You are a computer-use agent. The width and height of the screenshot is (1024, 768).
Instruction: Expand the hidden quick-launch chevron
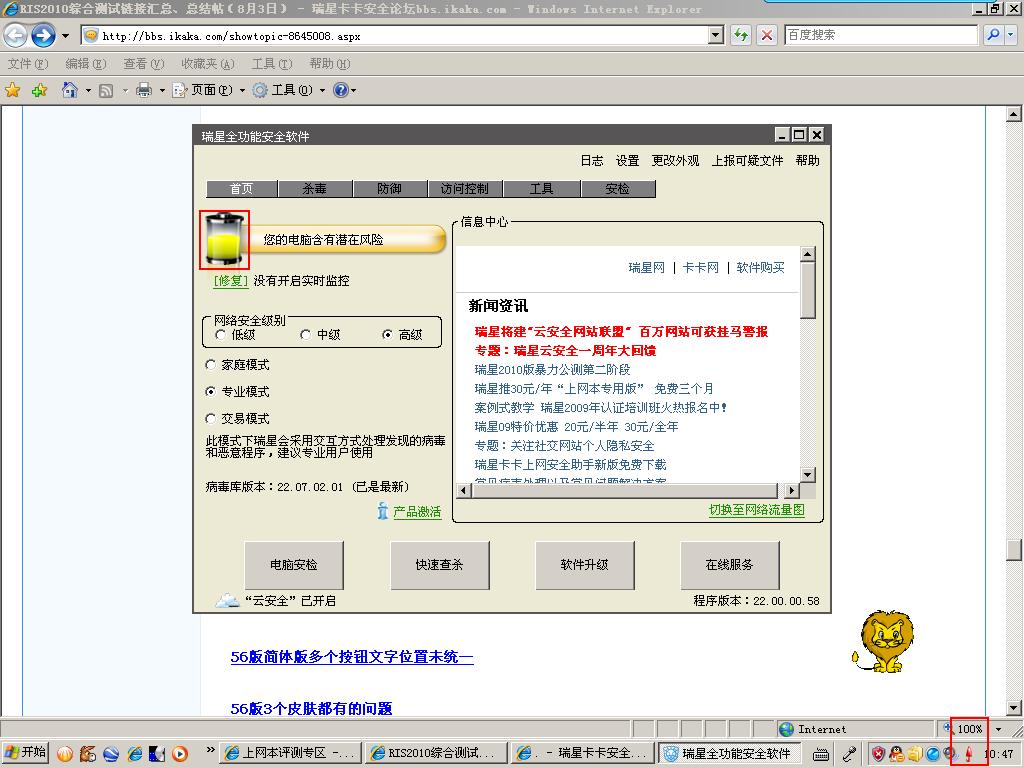210,750
